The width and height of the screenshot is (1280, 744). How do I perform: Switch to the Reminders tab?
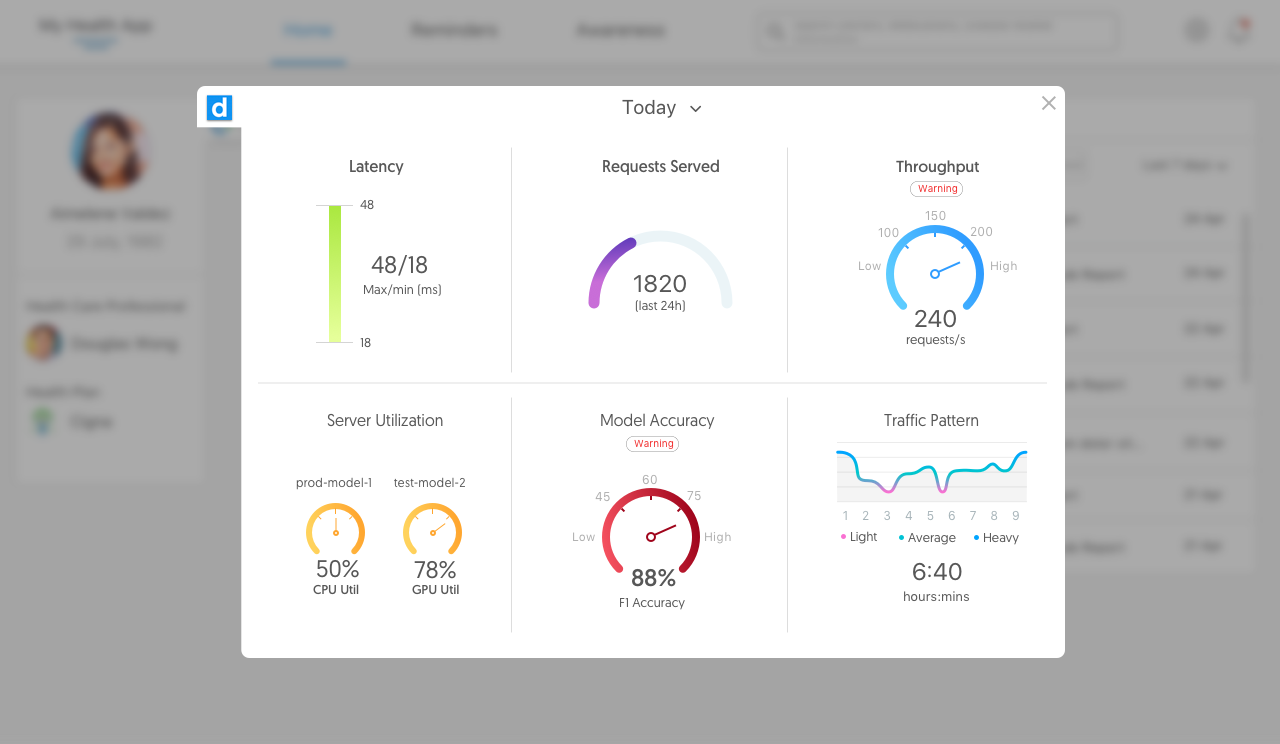coord(454,30)
